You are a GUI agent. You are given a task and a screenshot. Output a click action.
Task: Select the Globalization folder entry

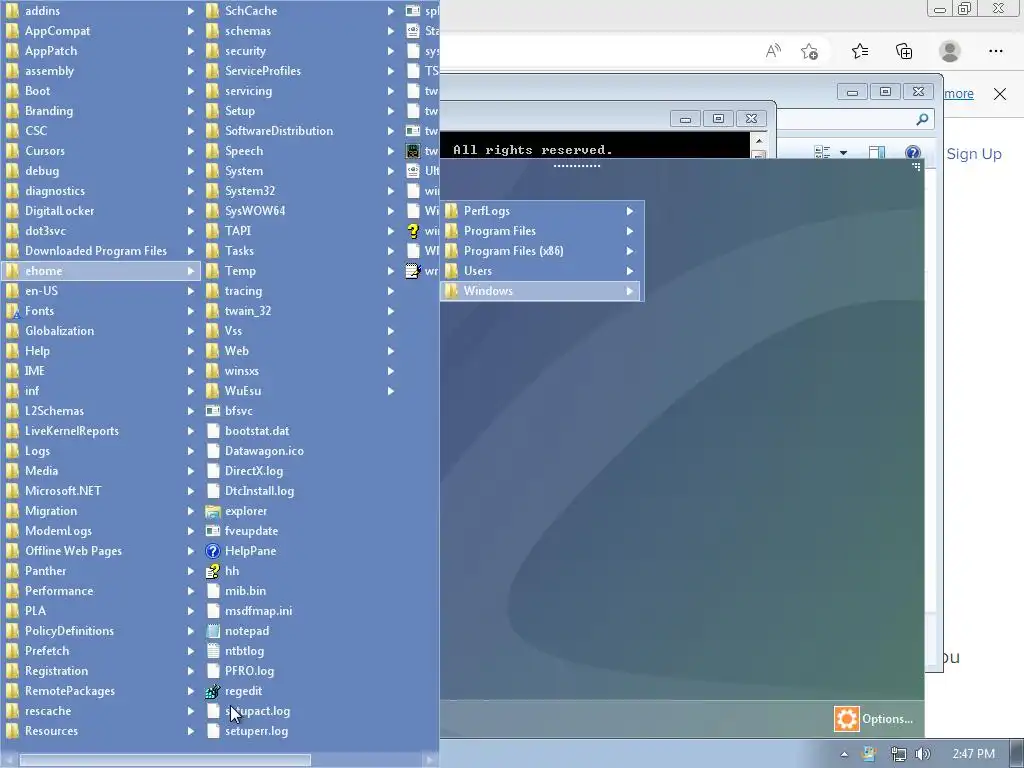coord(59,331)
